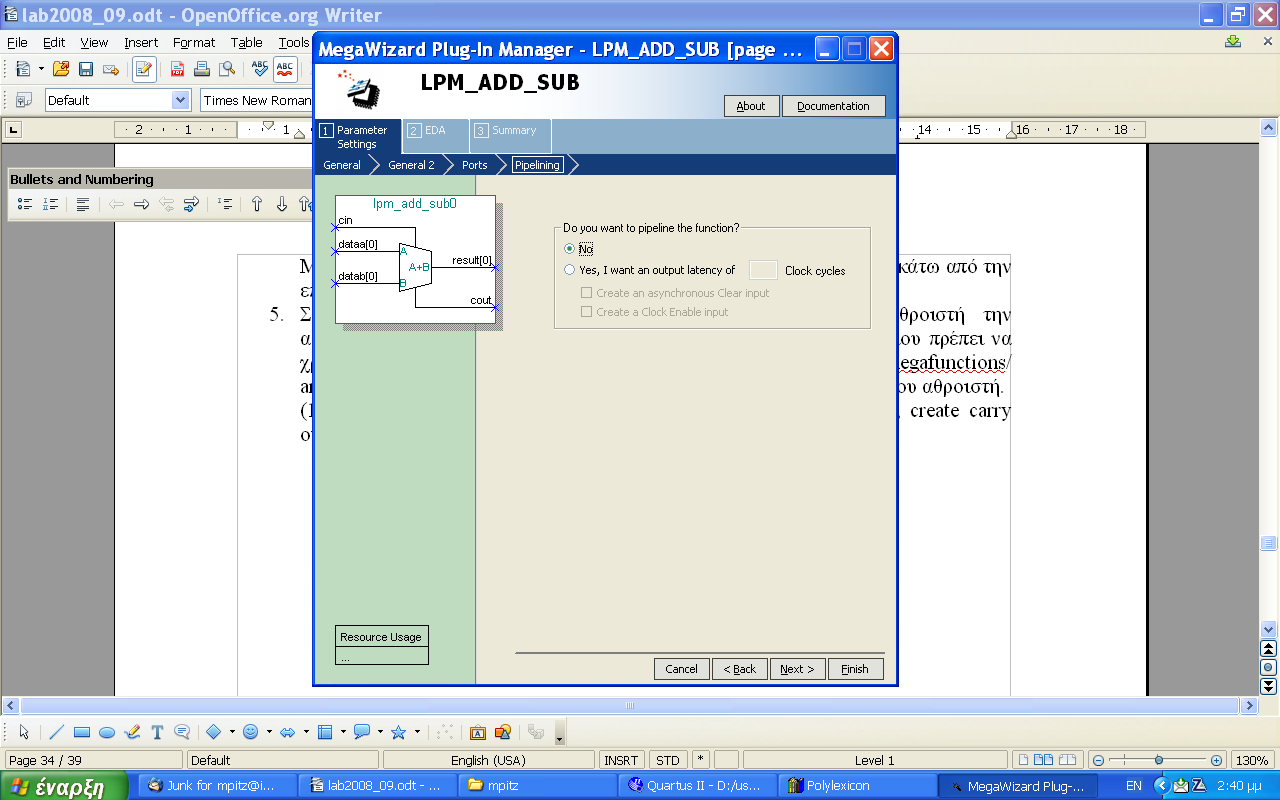Select the Callouts tool in Drawing toolbar
The image size is (1280, 800).
pyautogui.click(x=182, y=732)
